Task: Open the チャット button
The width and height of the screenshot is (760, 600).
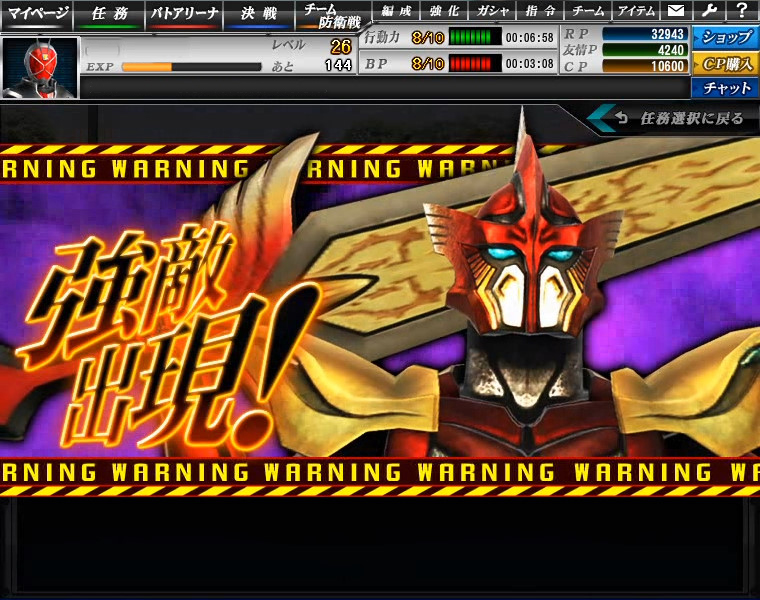Action: [x=726, y=88]
